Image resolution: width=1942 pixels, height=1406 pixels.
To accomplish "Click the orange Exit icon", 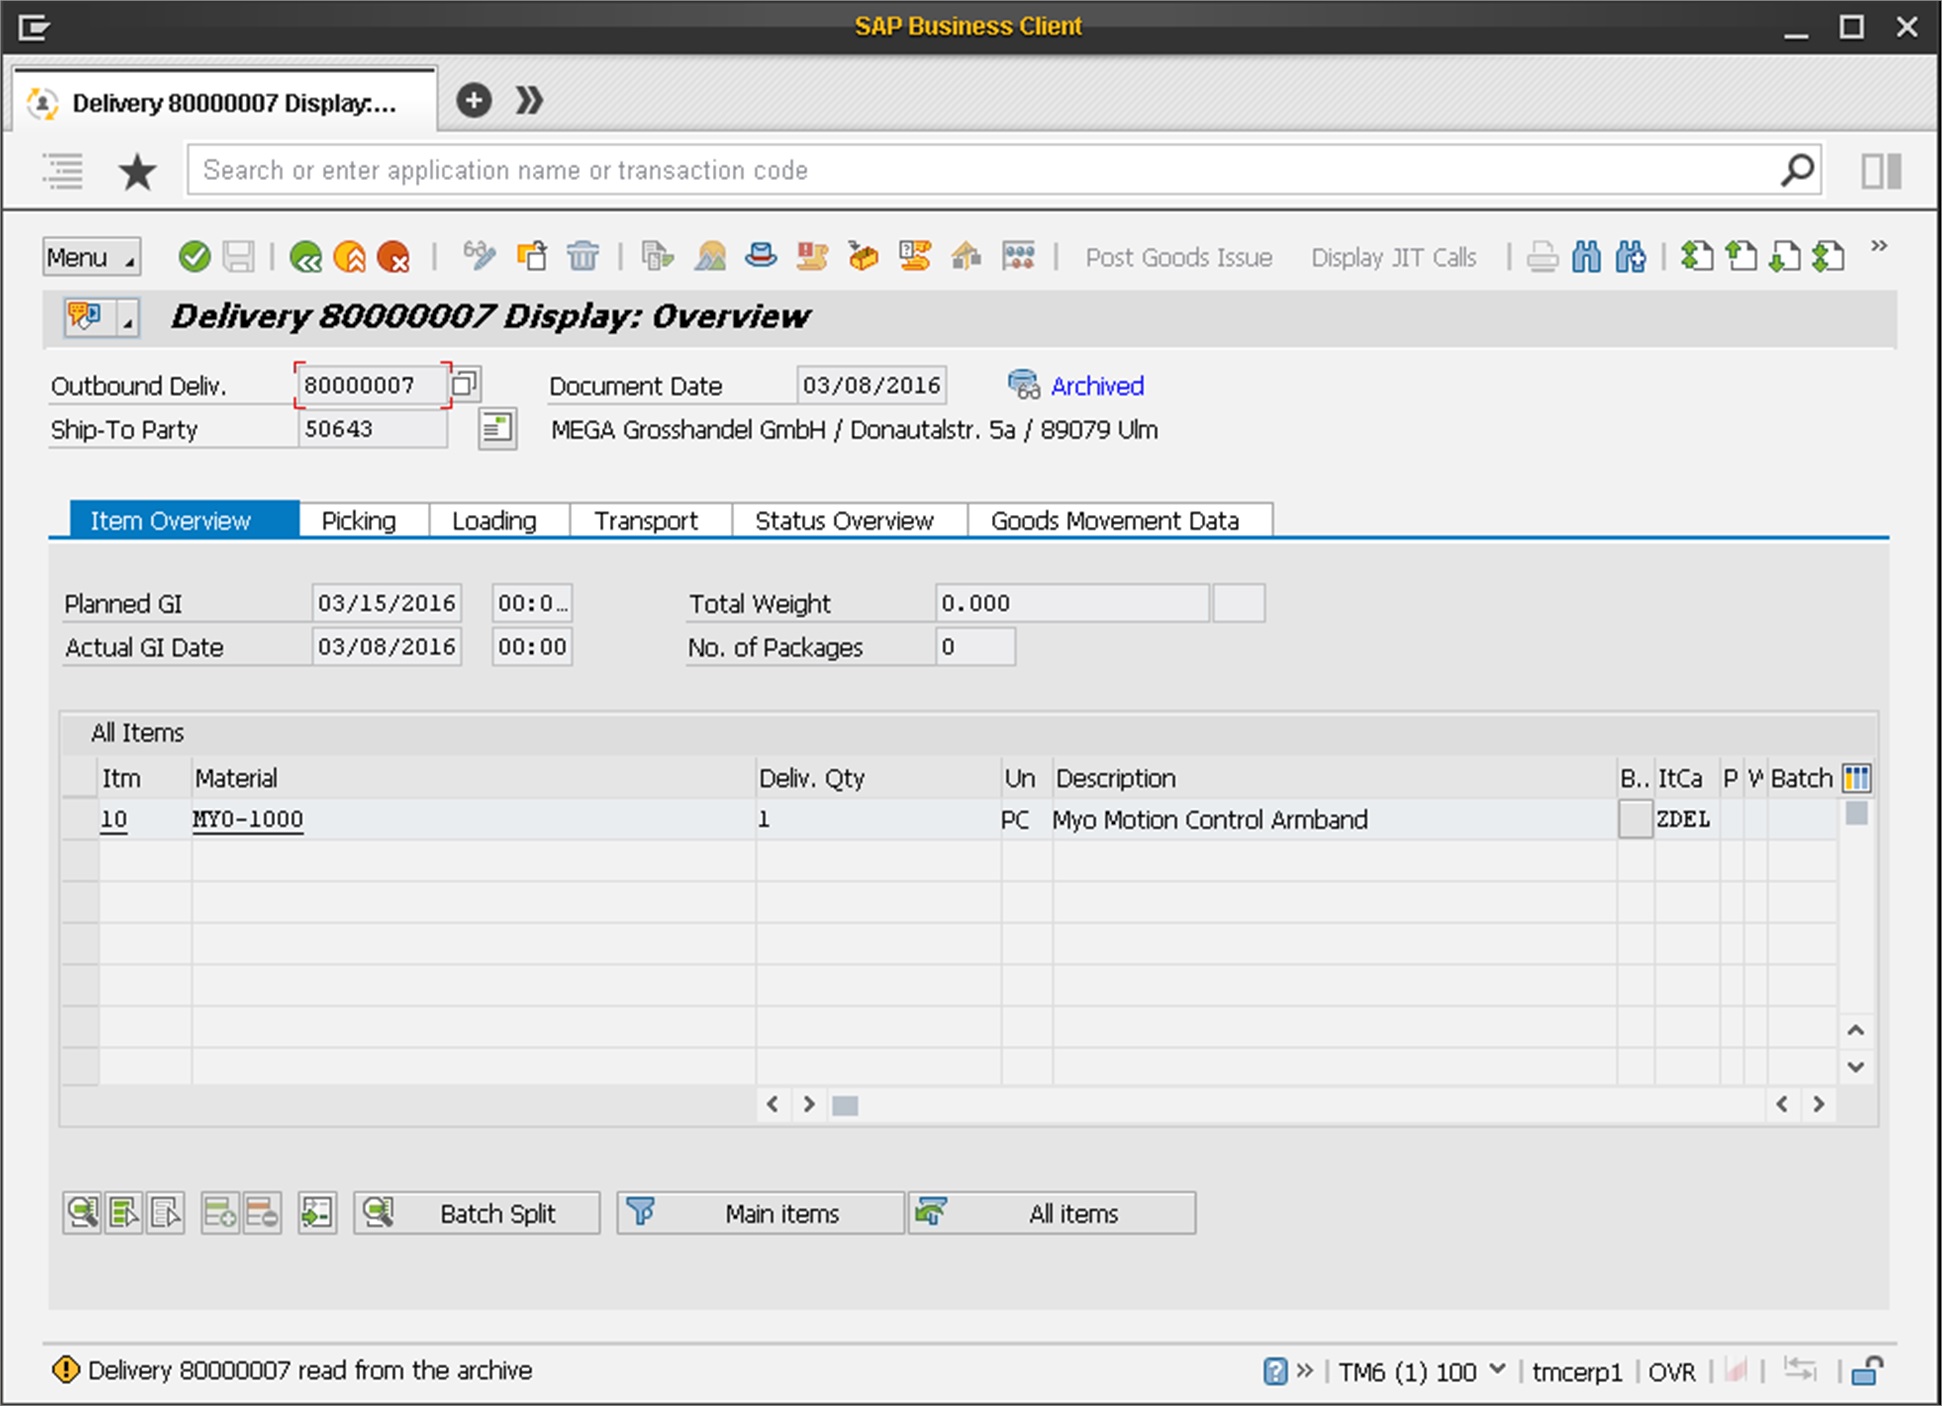I will 349,257.
